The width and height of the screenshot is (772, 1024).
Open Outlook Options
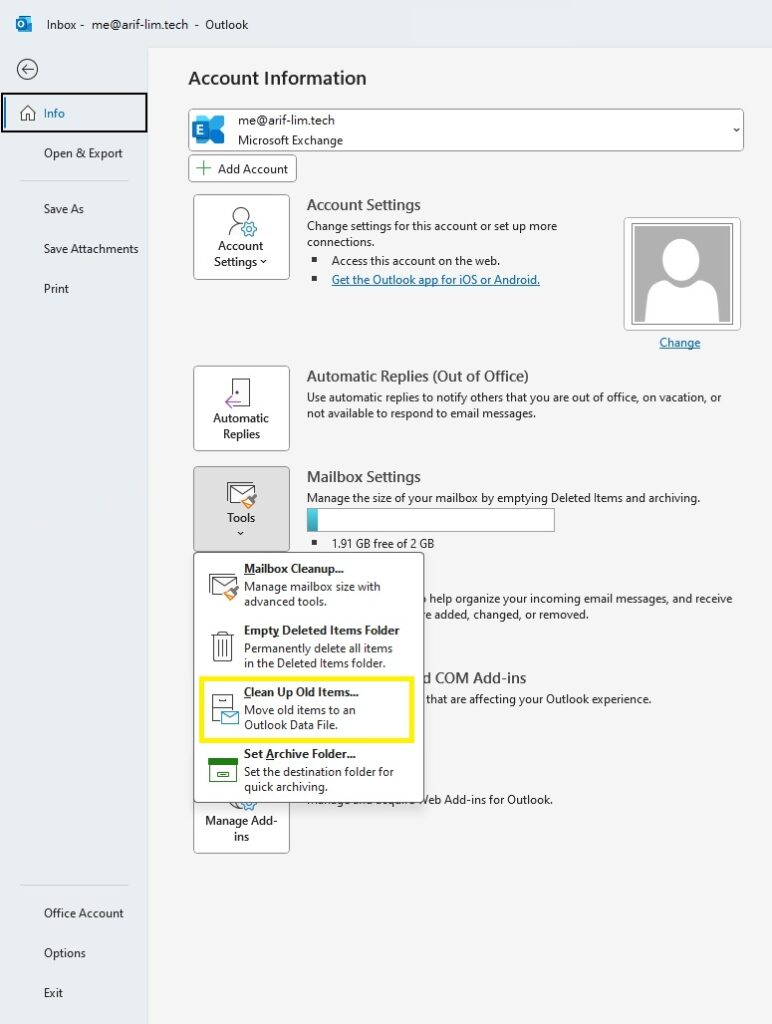65,953
